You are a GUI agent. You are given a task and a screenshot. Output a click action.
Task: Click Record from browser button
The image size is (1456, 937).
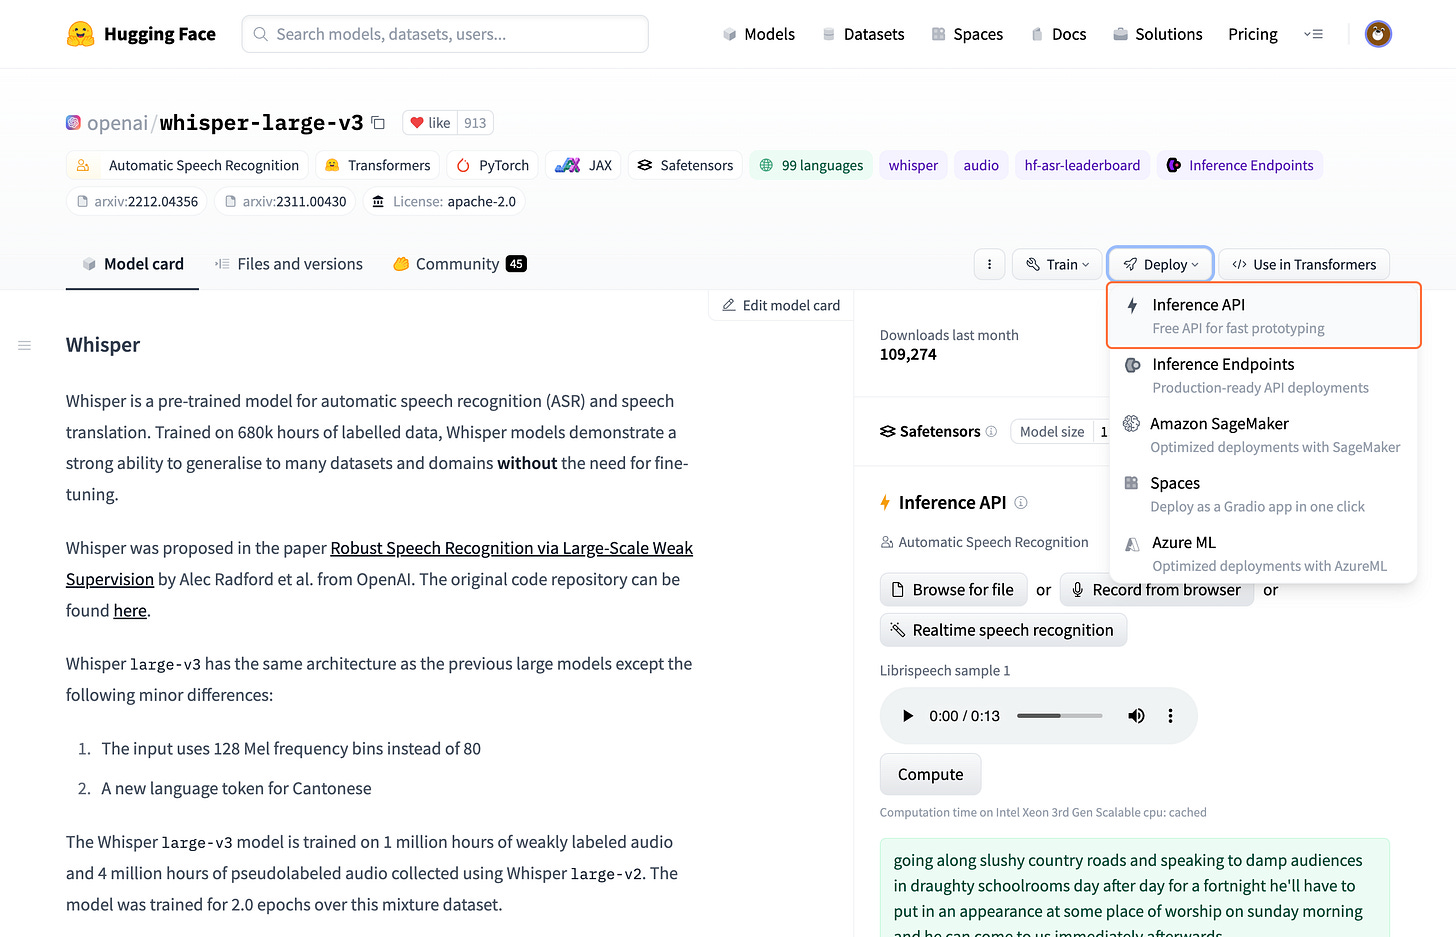coord(1156,590)
